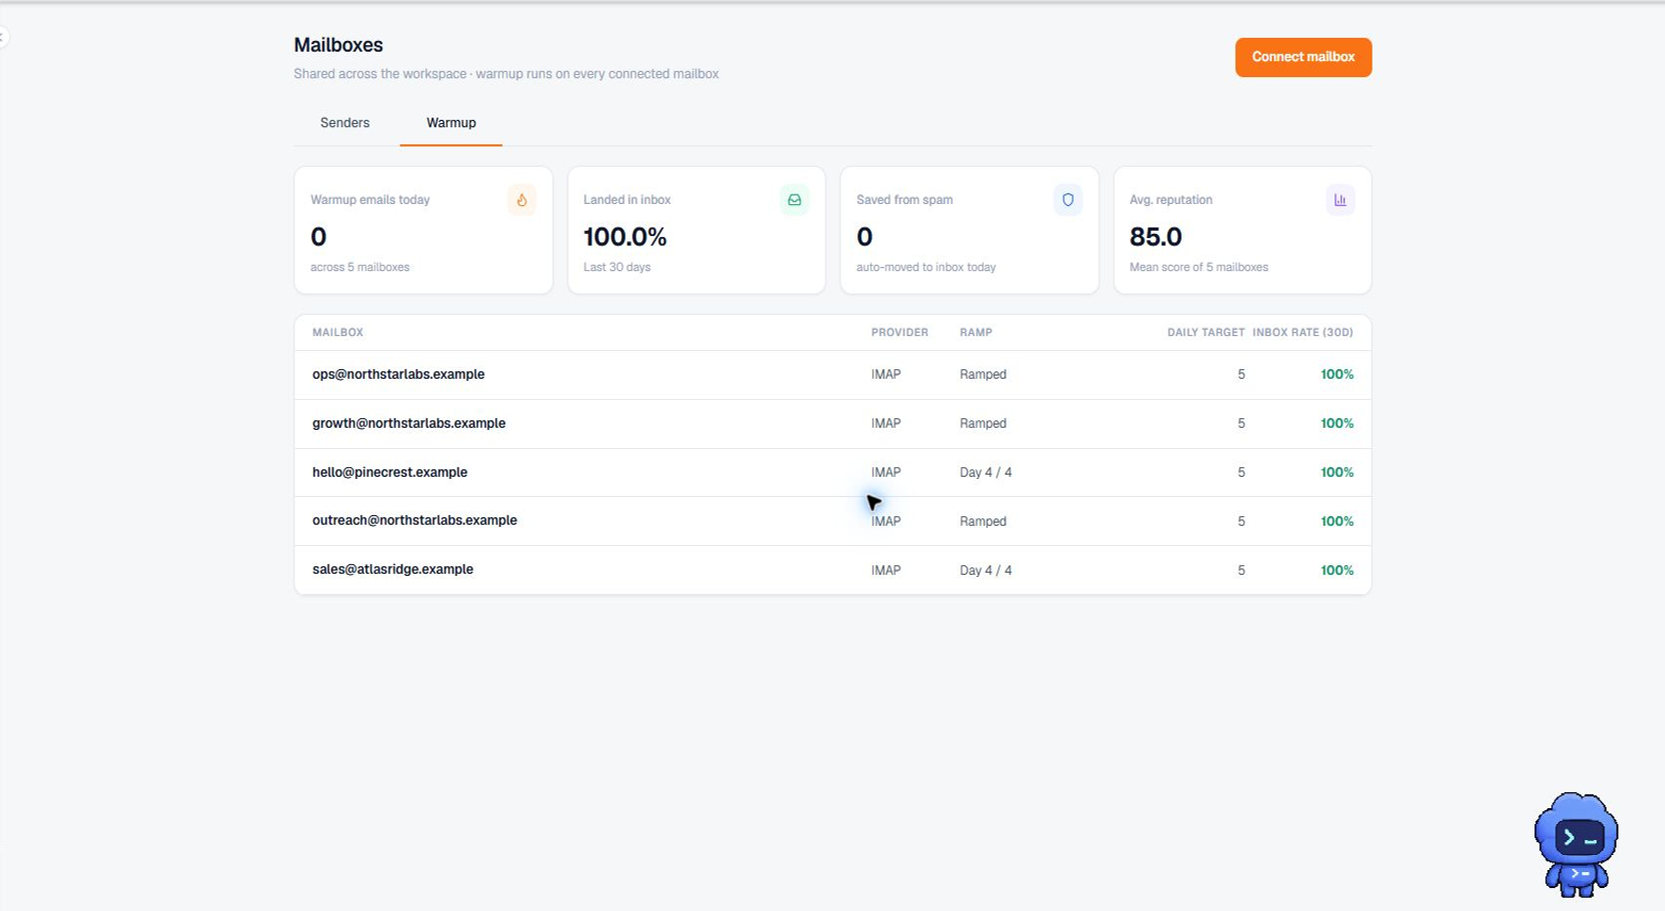Open the blue robot assistant mascot
The width and height of the screenshot is (1665, 911).
click(1576, 844)
